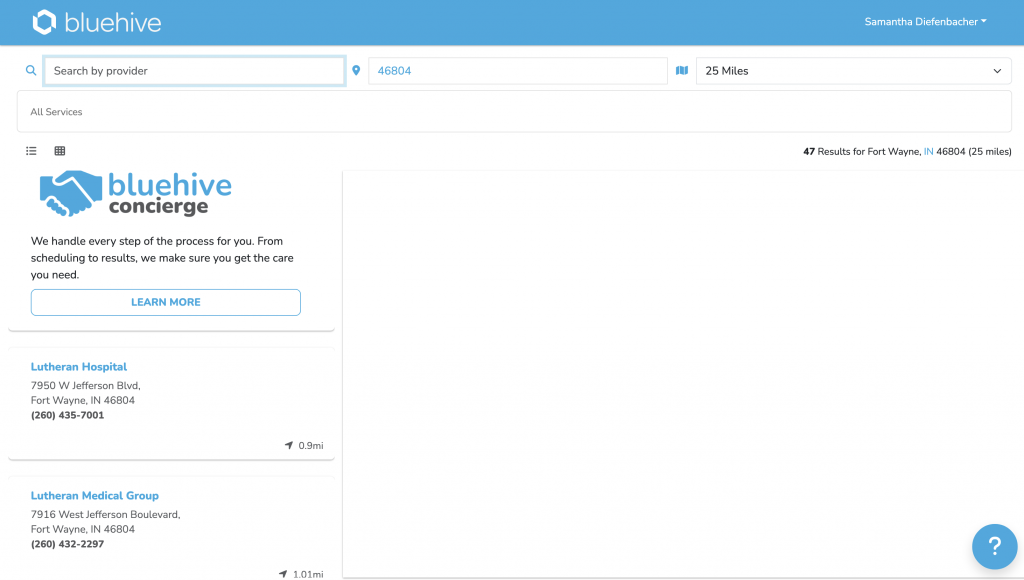
Task: Click the IN state link in results
Action: 928,152
